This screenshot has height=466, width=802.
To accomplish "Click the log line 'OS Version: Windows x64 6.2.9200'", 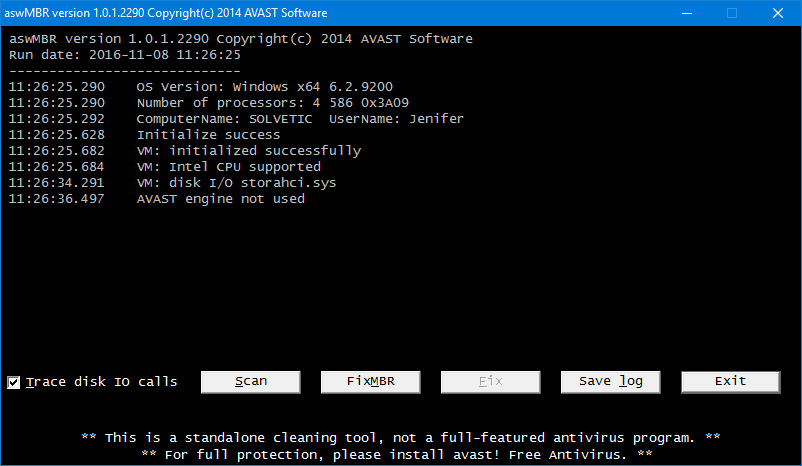I will click(x=264, y=86).
